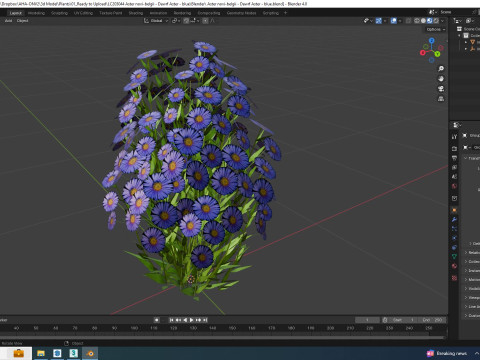Open the snapping options dropdown

click(x=195, y=21)
